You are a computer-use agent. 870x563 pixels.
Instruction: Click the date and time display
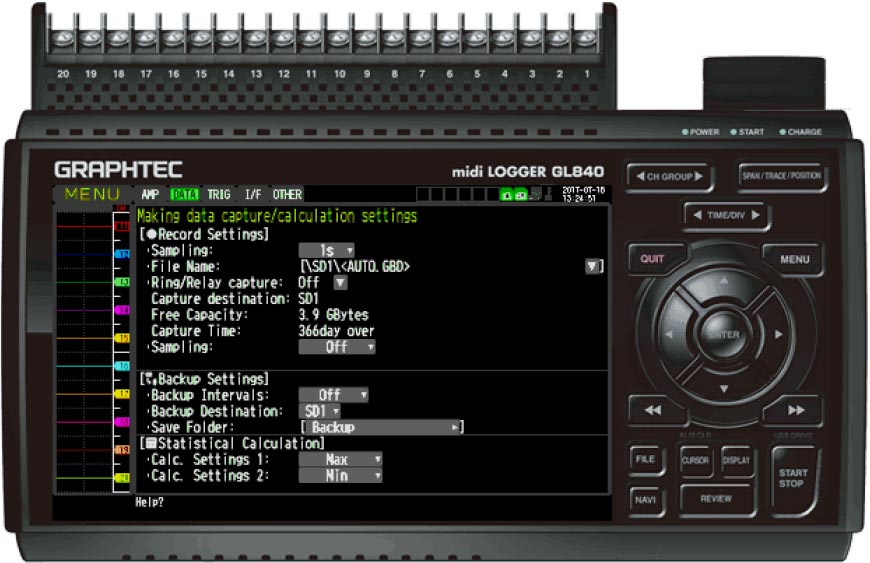(x=583, y=194)
